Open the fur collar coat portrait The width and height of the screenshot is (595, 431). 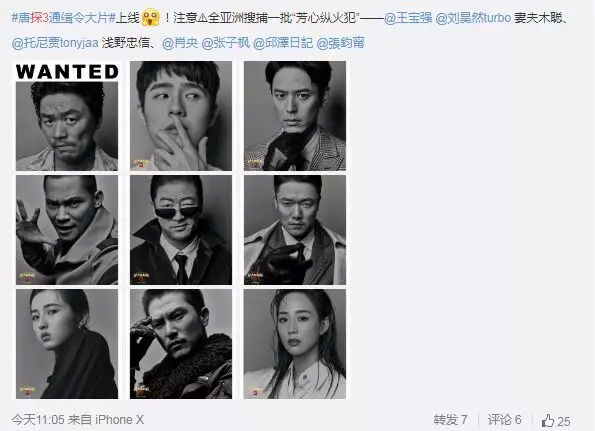[x=181, y=344]
